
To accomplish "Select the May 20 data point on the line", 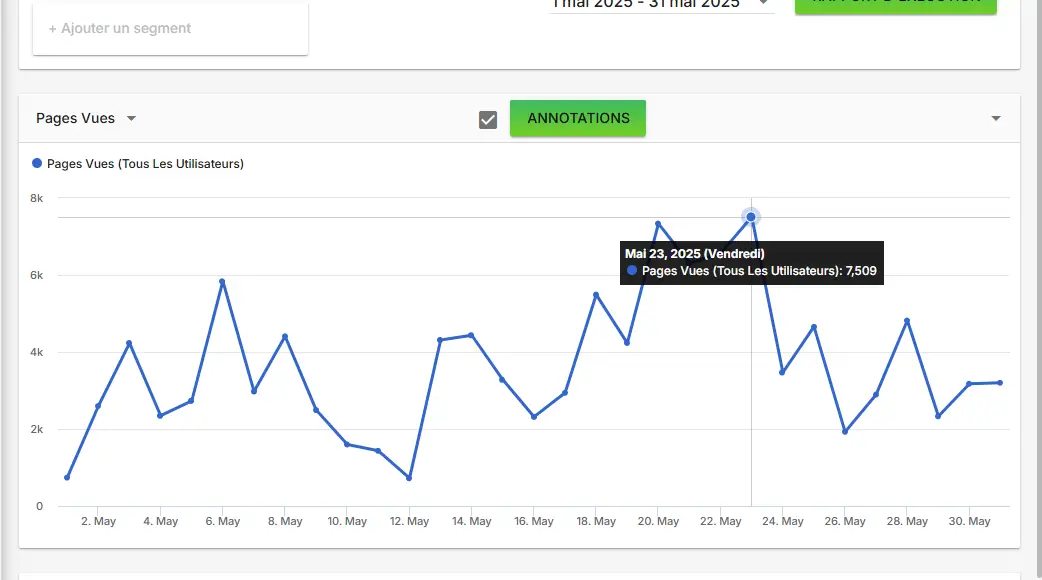I will coord(658,224).
